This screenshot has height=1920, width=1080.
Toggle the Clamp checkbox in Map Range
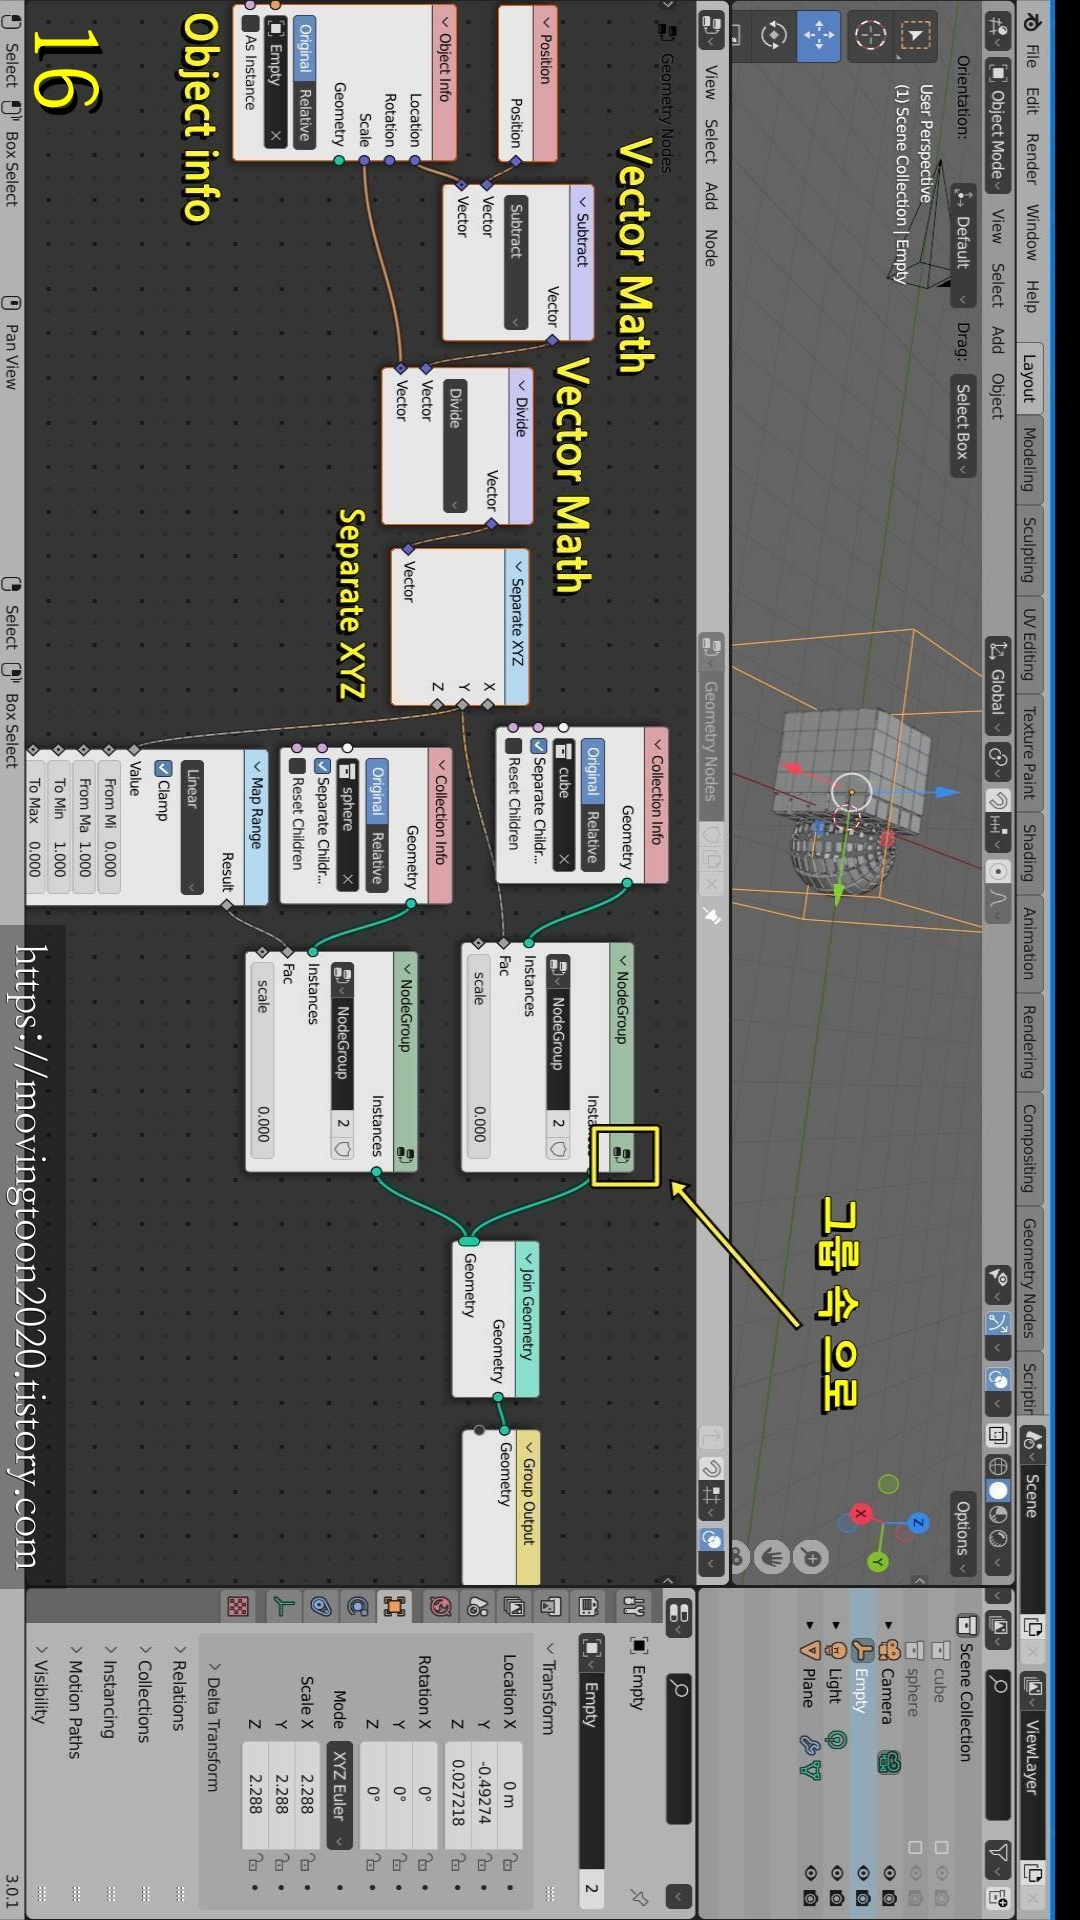pos(162,769)
